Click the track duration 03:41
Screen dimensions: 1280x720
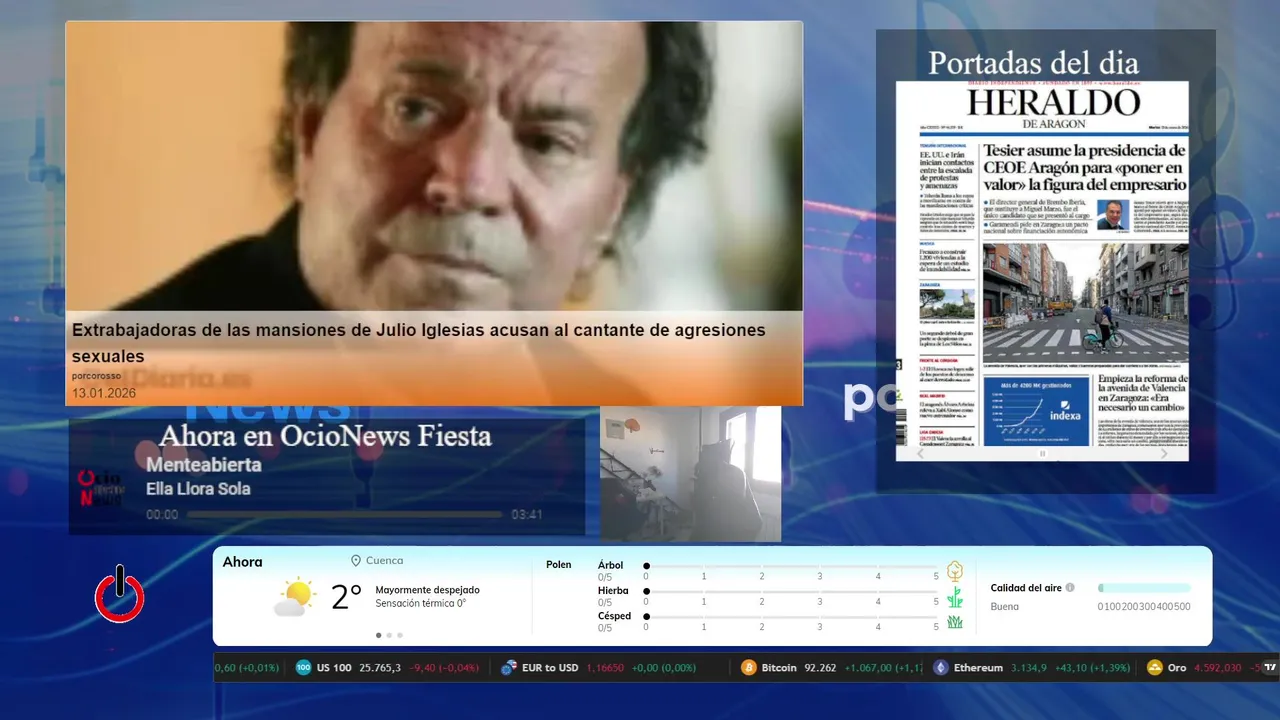click(527, 515)
